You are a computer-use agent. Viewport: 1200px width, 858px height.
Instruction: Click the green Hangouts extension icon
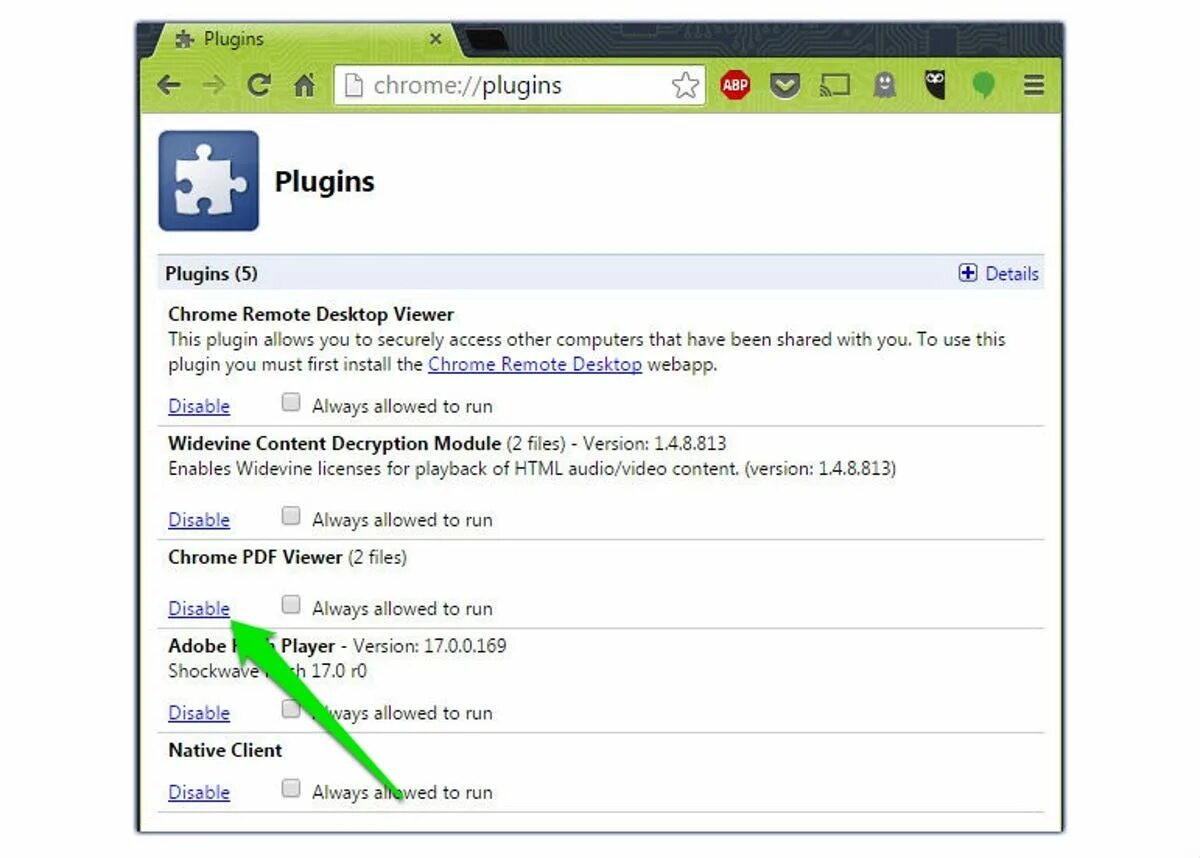(x=984, y=86)
